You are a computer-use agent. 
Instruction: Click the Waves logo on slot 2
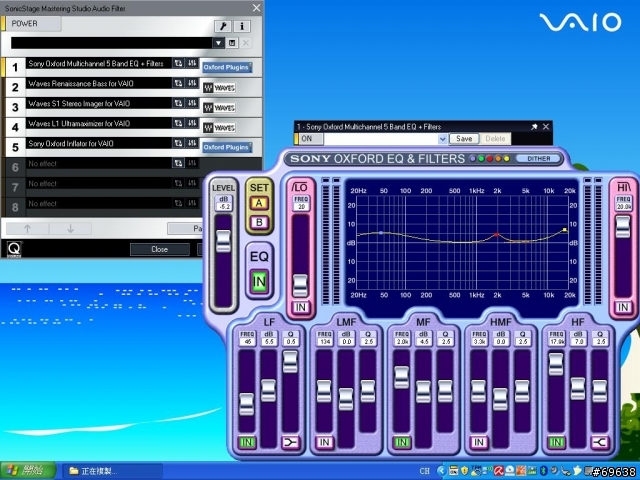(219, 88)
